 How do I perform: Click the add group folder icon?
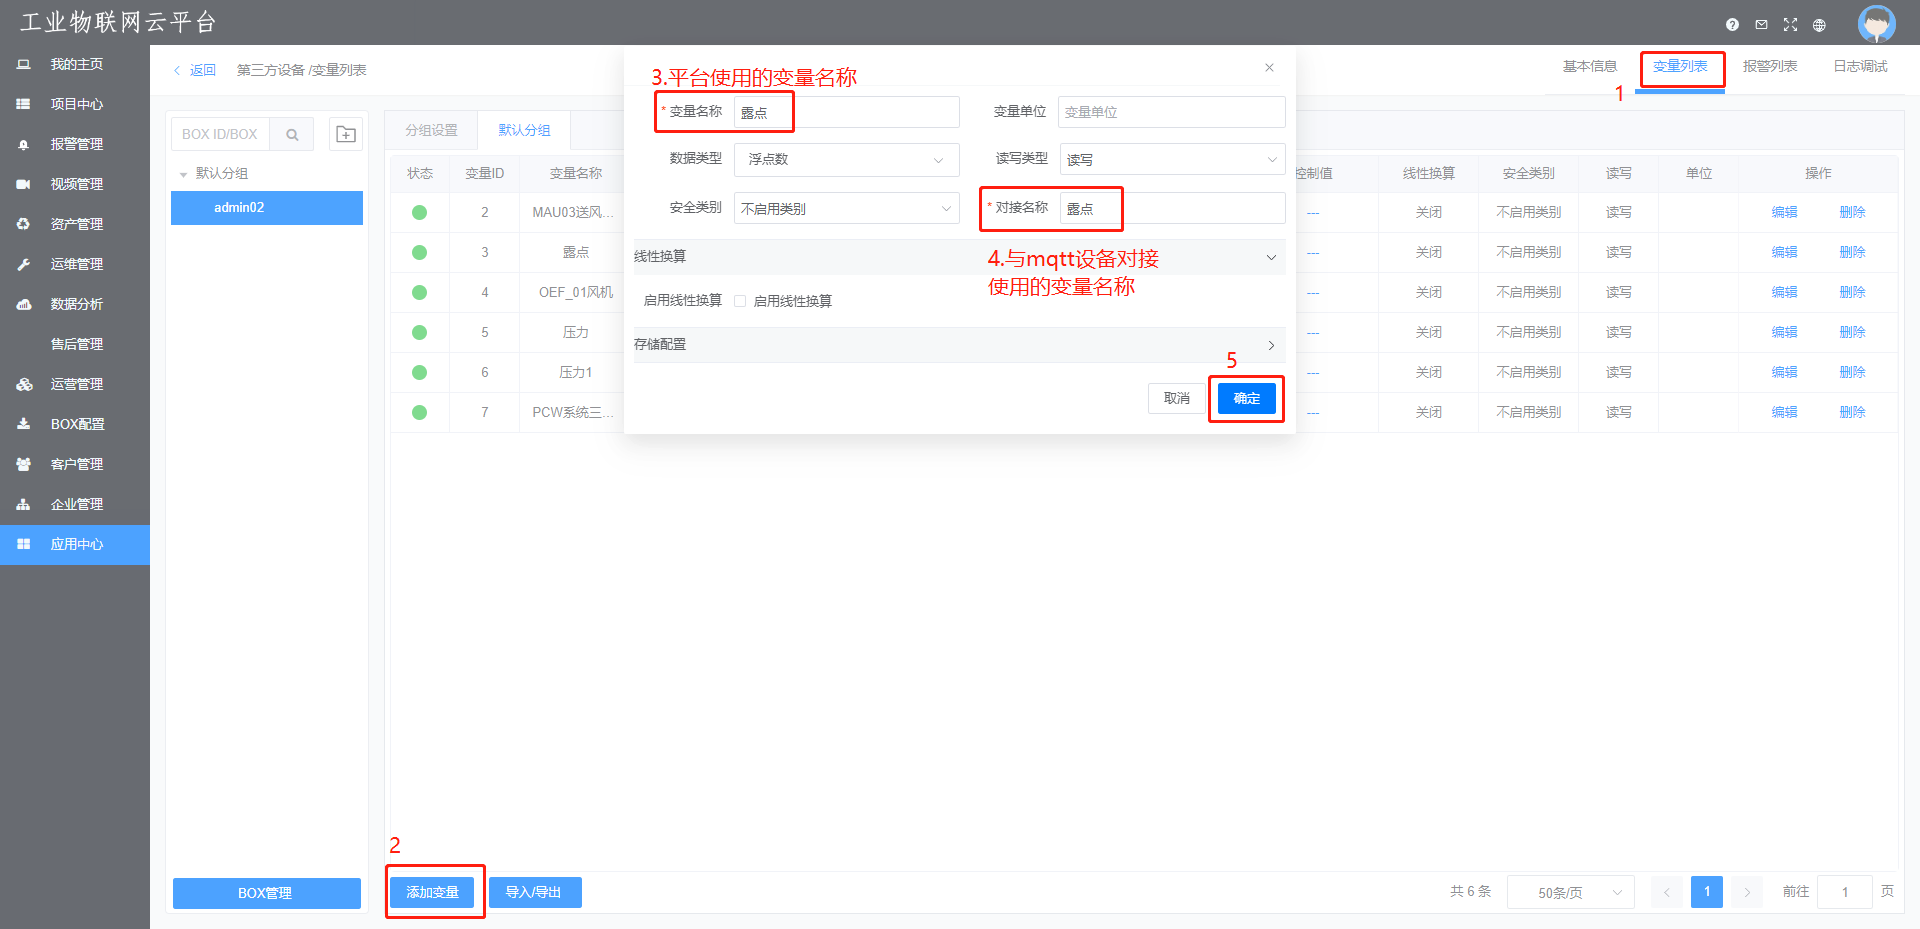pos(346,134)
